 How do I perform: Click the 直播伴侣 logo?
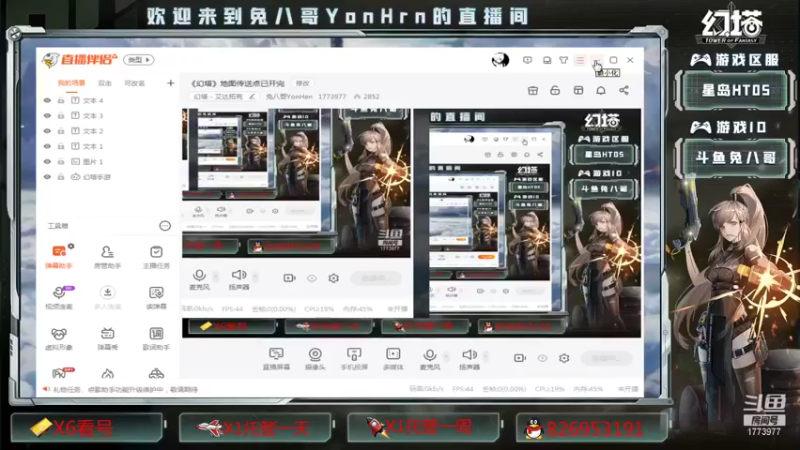click(x=80, y=60)
